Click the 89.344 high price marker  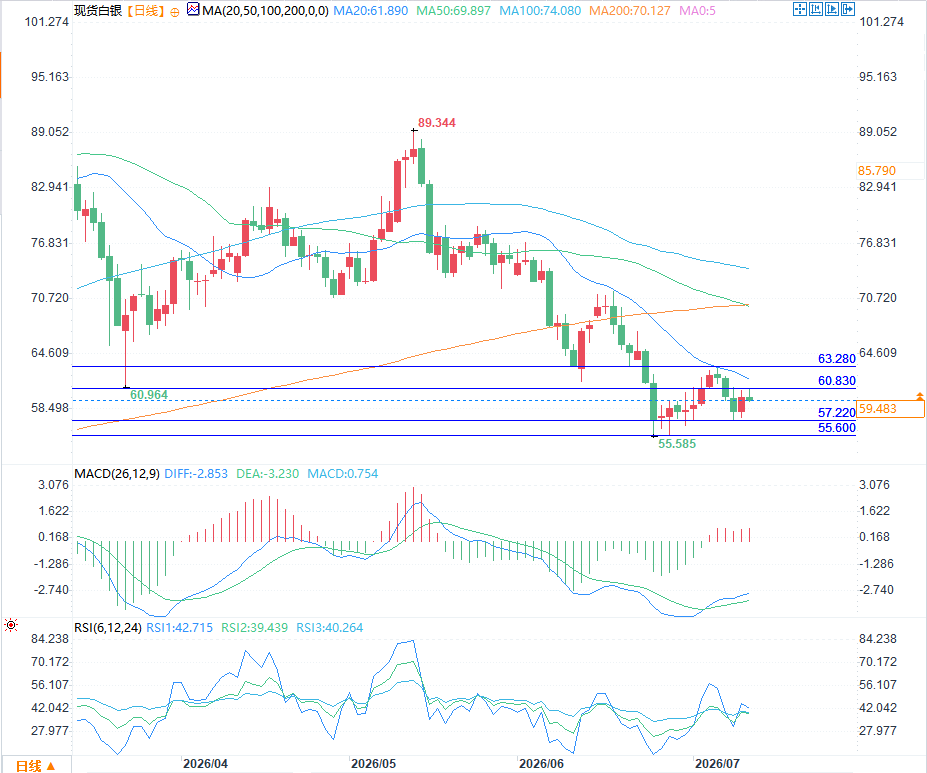(x=437, y=123)
